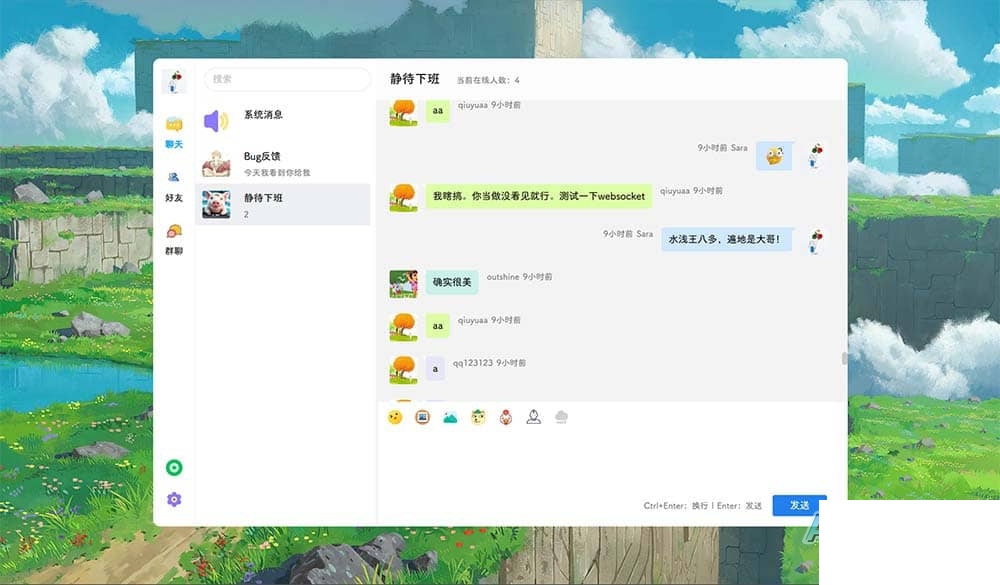
Task: Click the 'a' message from qq123123
Action: coord(435,369)
